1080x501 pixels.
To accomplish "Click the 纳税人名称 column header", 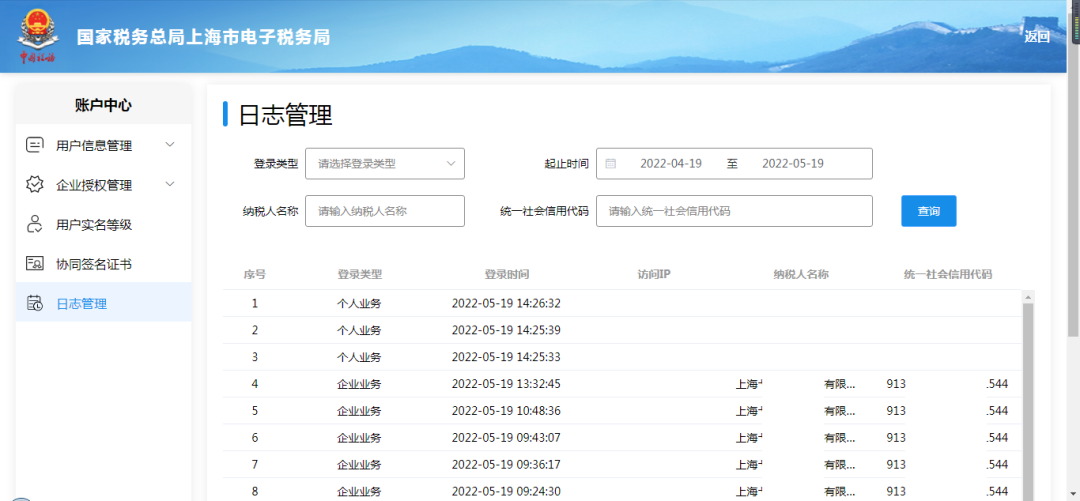I will (x=801, y=274).
